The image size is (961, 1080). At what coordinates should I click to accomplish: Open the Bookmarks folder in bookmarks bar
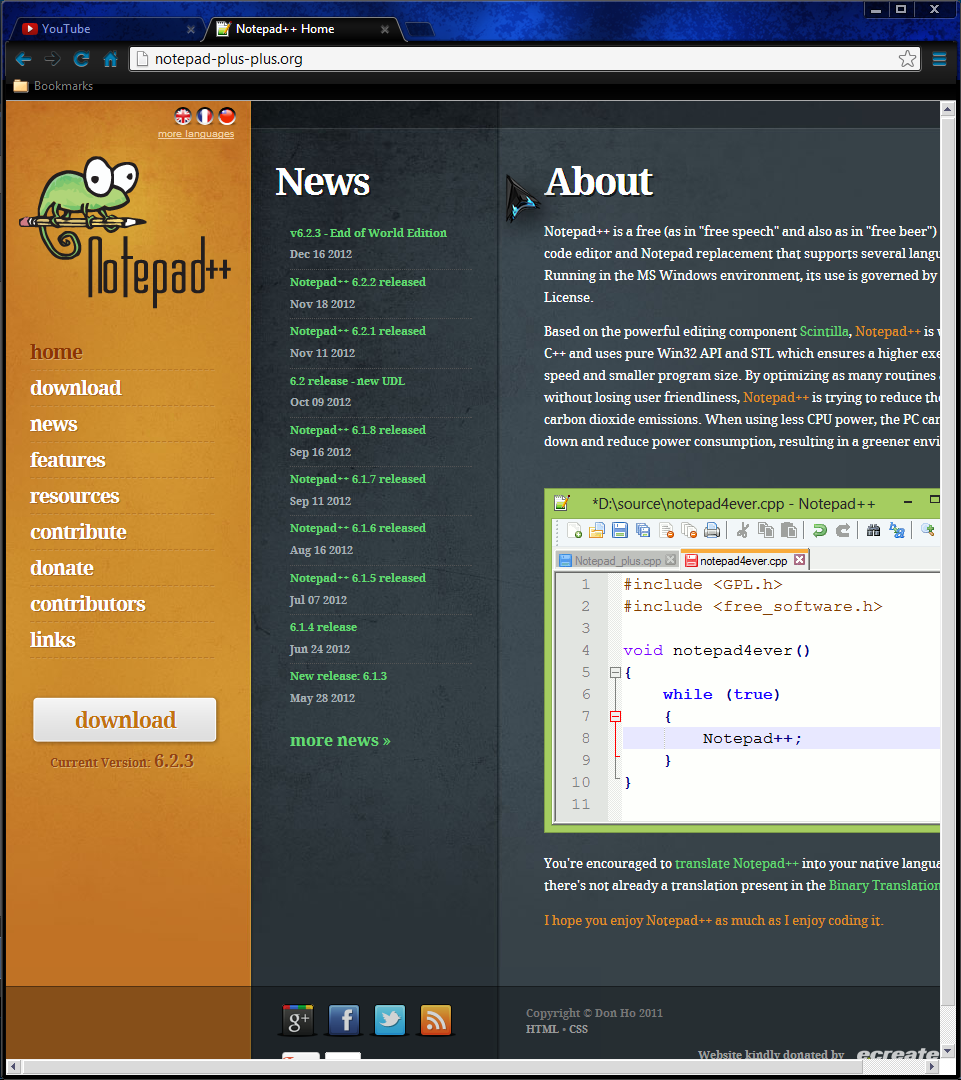click(53, 86)
